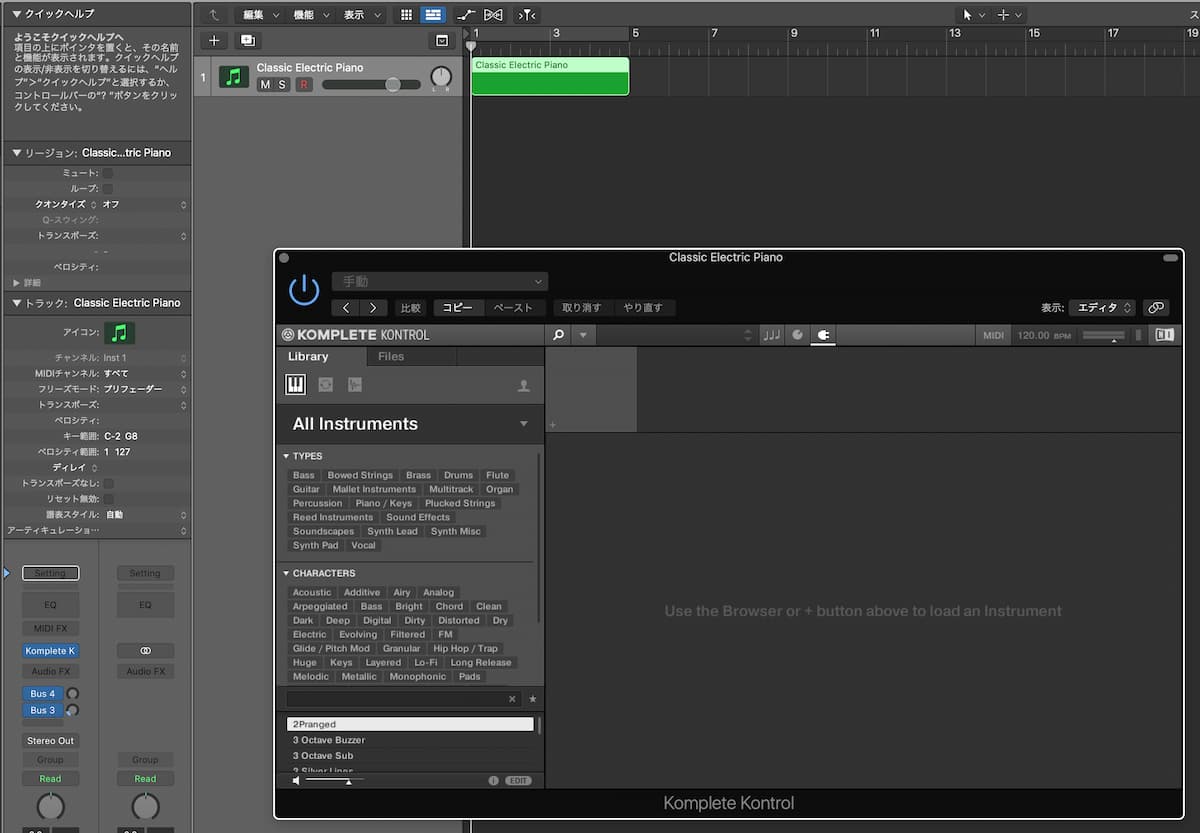Viewport: 1200px width, 833px height.
Task: Click the stereo link button on second channel strip
Action: coord(145,651)
